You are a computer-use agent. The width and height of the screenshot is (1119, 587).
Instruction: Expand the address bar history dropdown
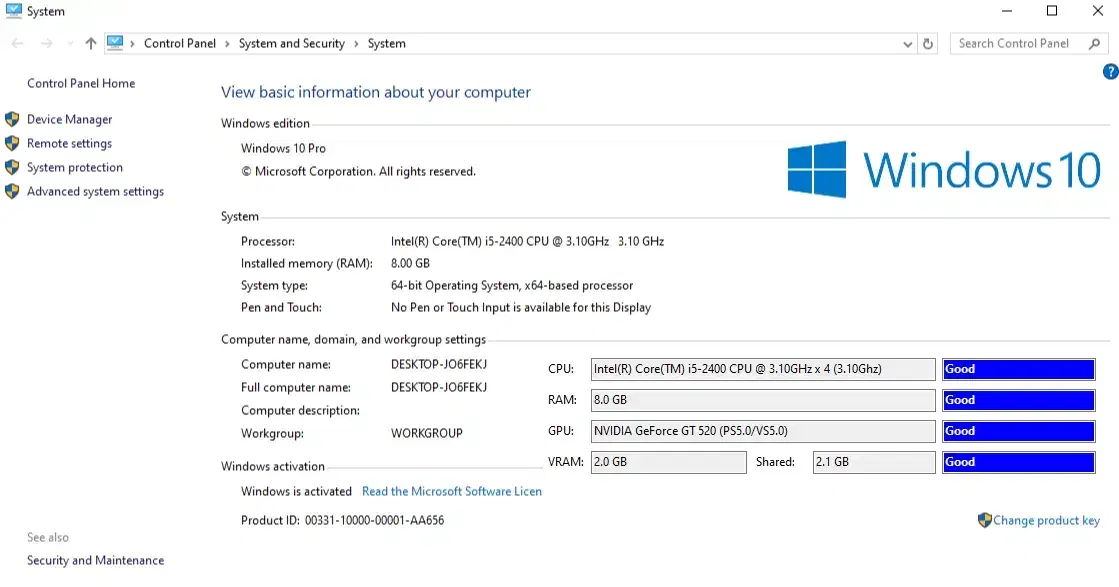pos(908,44)
